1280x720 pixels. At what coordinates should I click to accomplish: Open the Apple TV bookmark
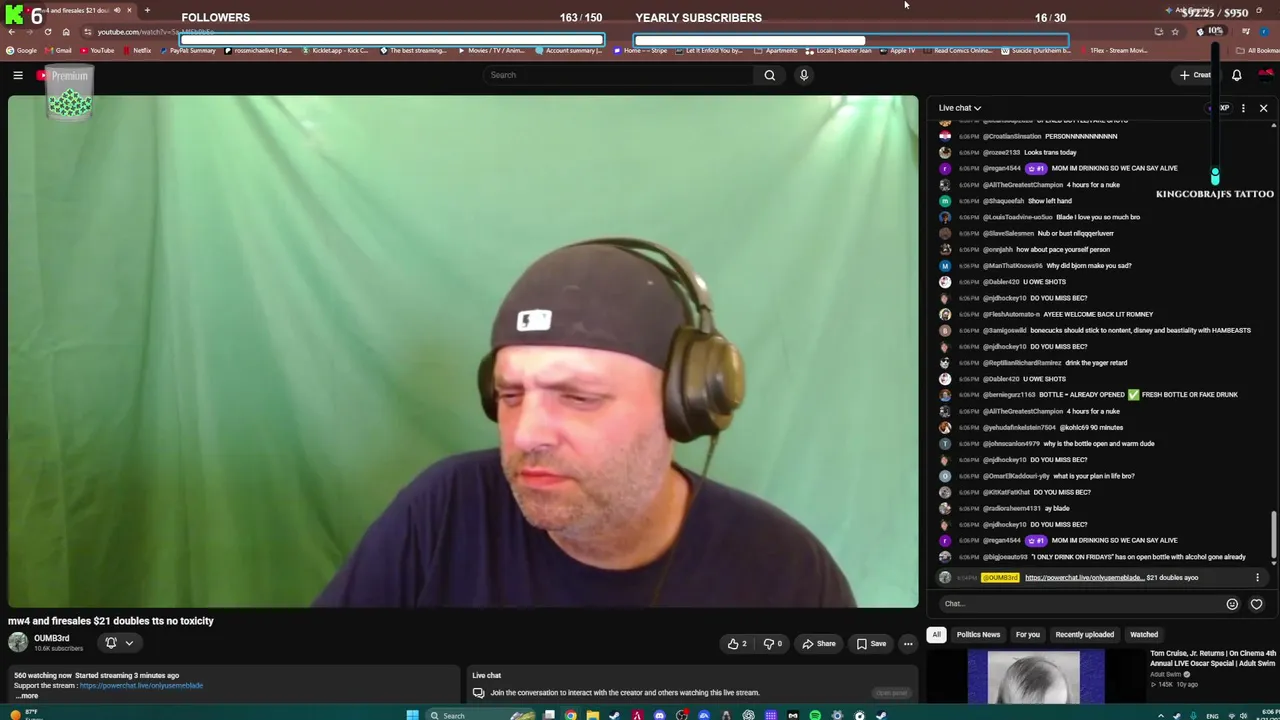click(897, 51)
